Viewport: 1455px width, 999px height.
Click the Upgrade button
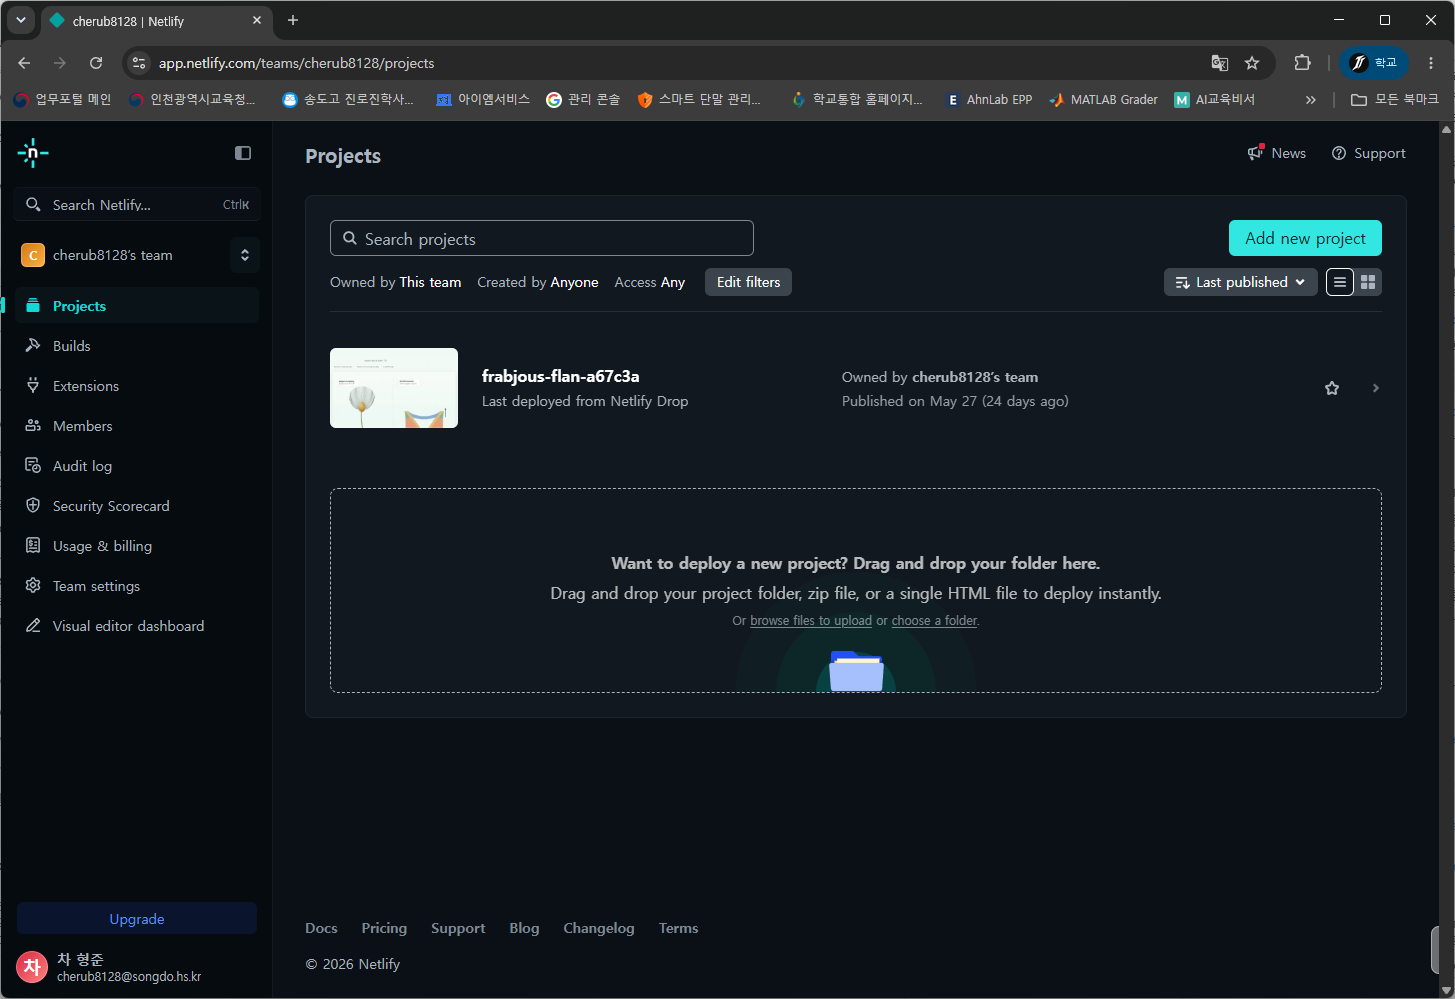[x=137, y=919]
